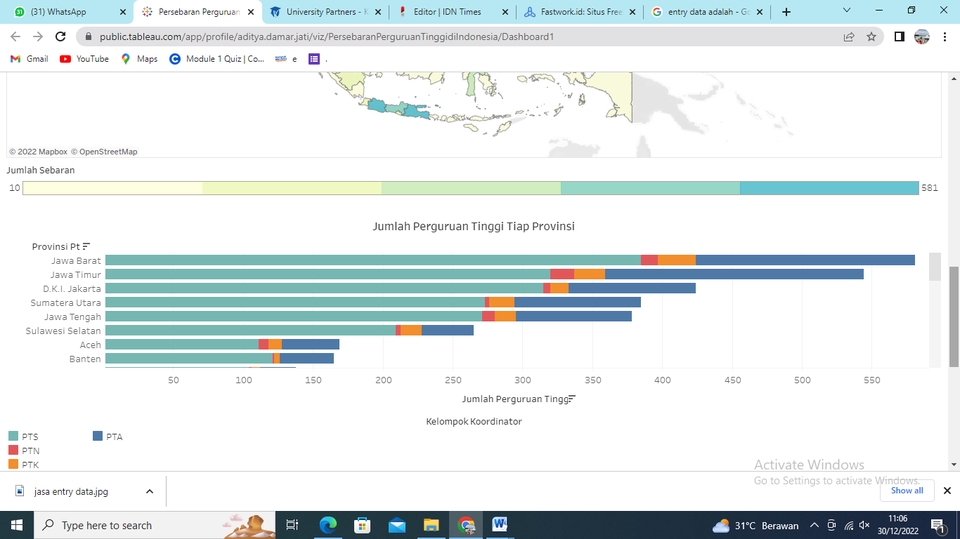This screenshot has height=539, width=960.
Task: Switch to entry data adalah Google tab
Action: [x=708, y=12]
